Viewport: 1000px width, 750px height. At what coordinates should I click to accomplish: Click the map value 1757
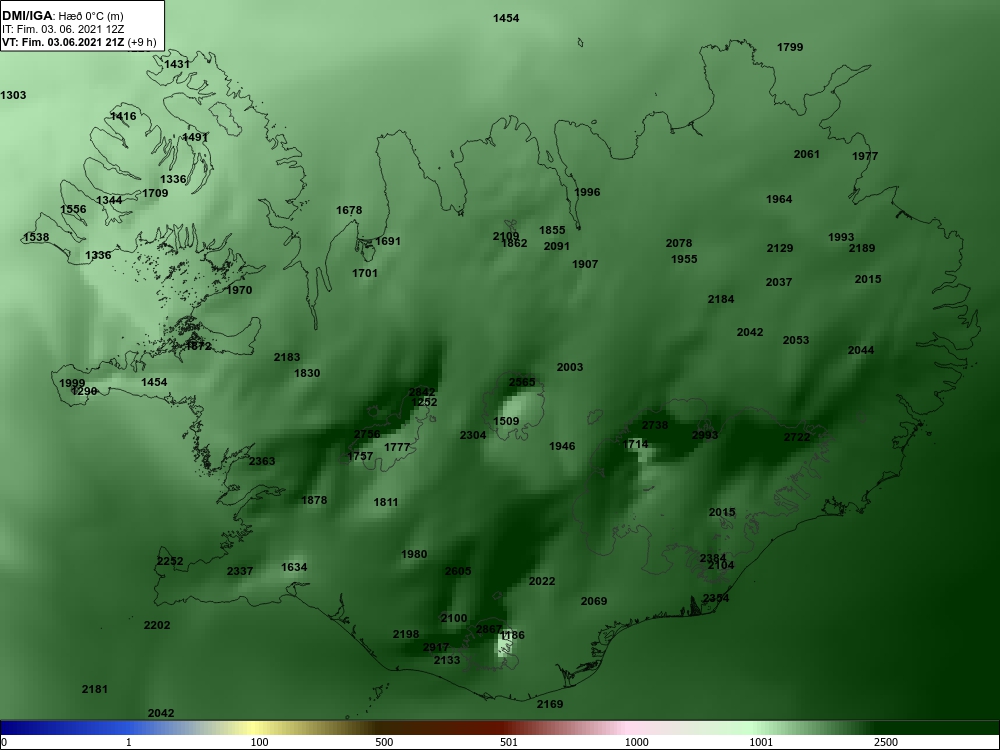[360, 456]
